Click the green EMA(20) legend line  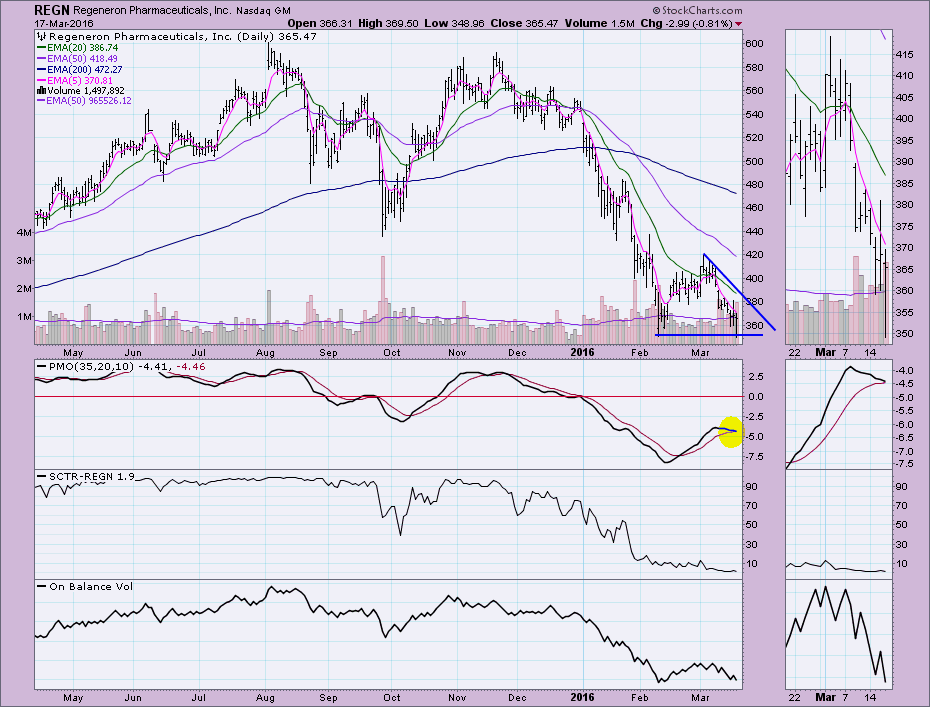[41, 48]
